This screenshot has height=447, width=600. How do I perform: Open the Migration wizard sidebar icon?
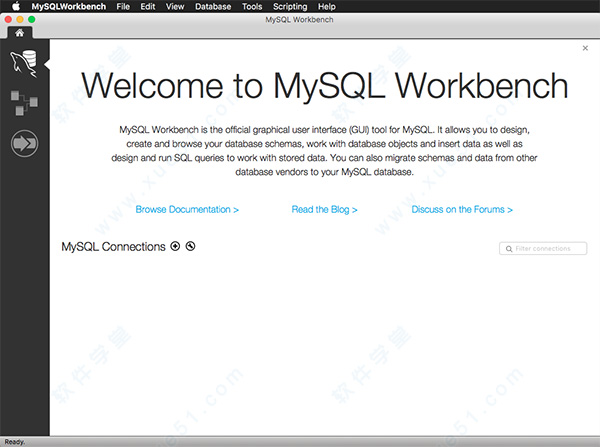pos(24,144)
